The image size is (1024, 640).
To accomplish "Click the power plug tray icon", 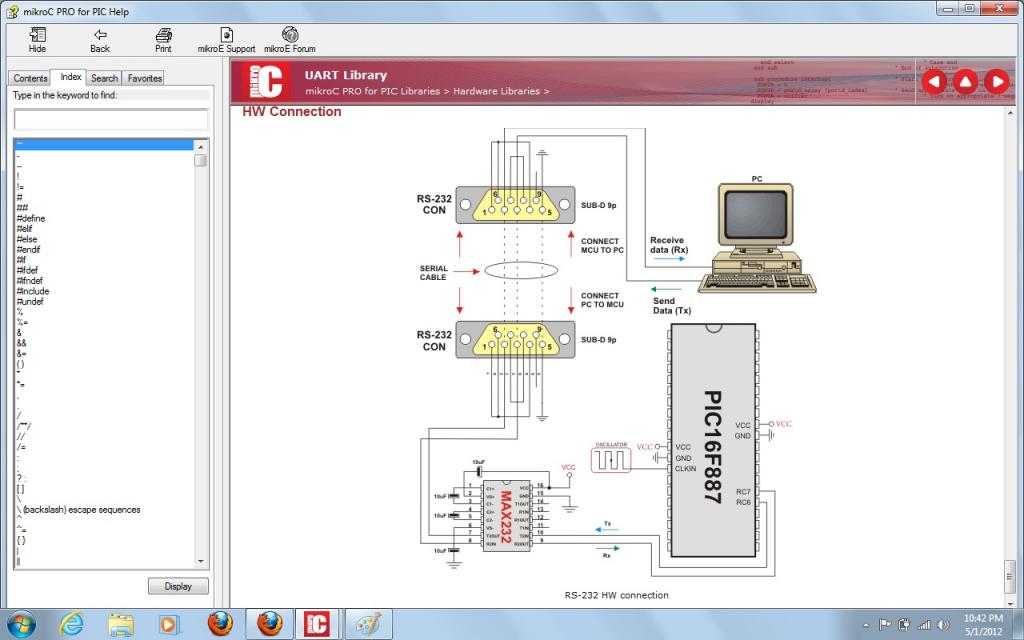I will coord(904,625).
